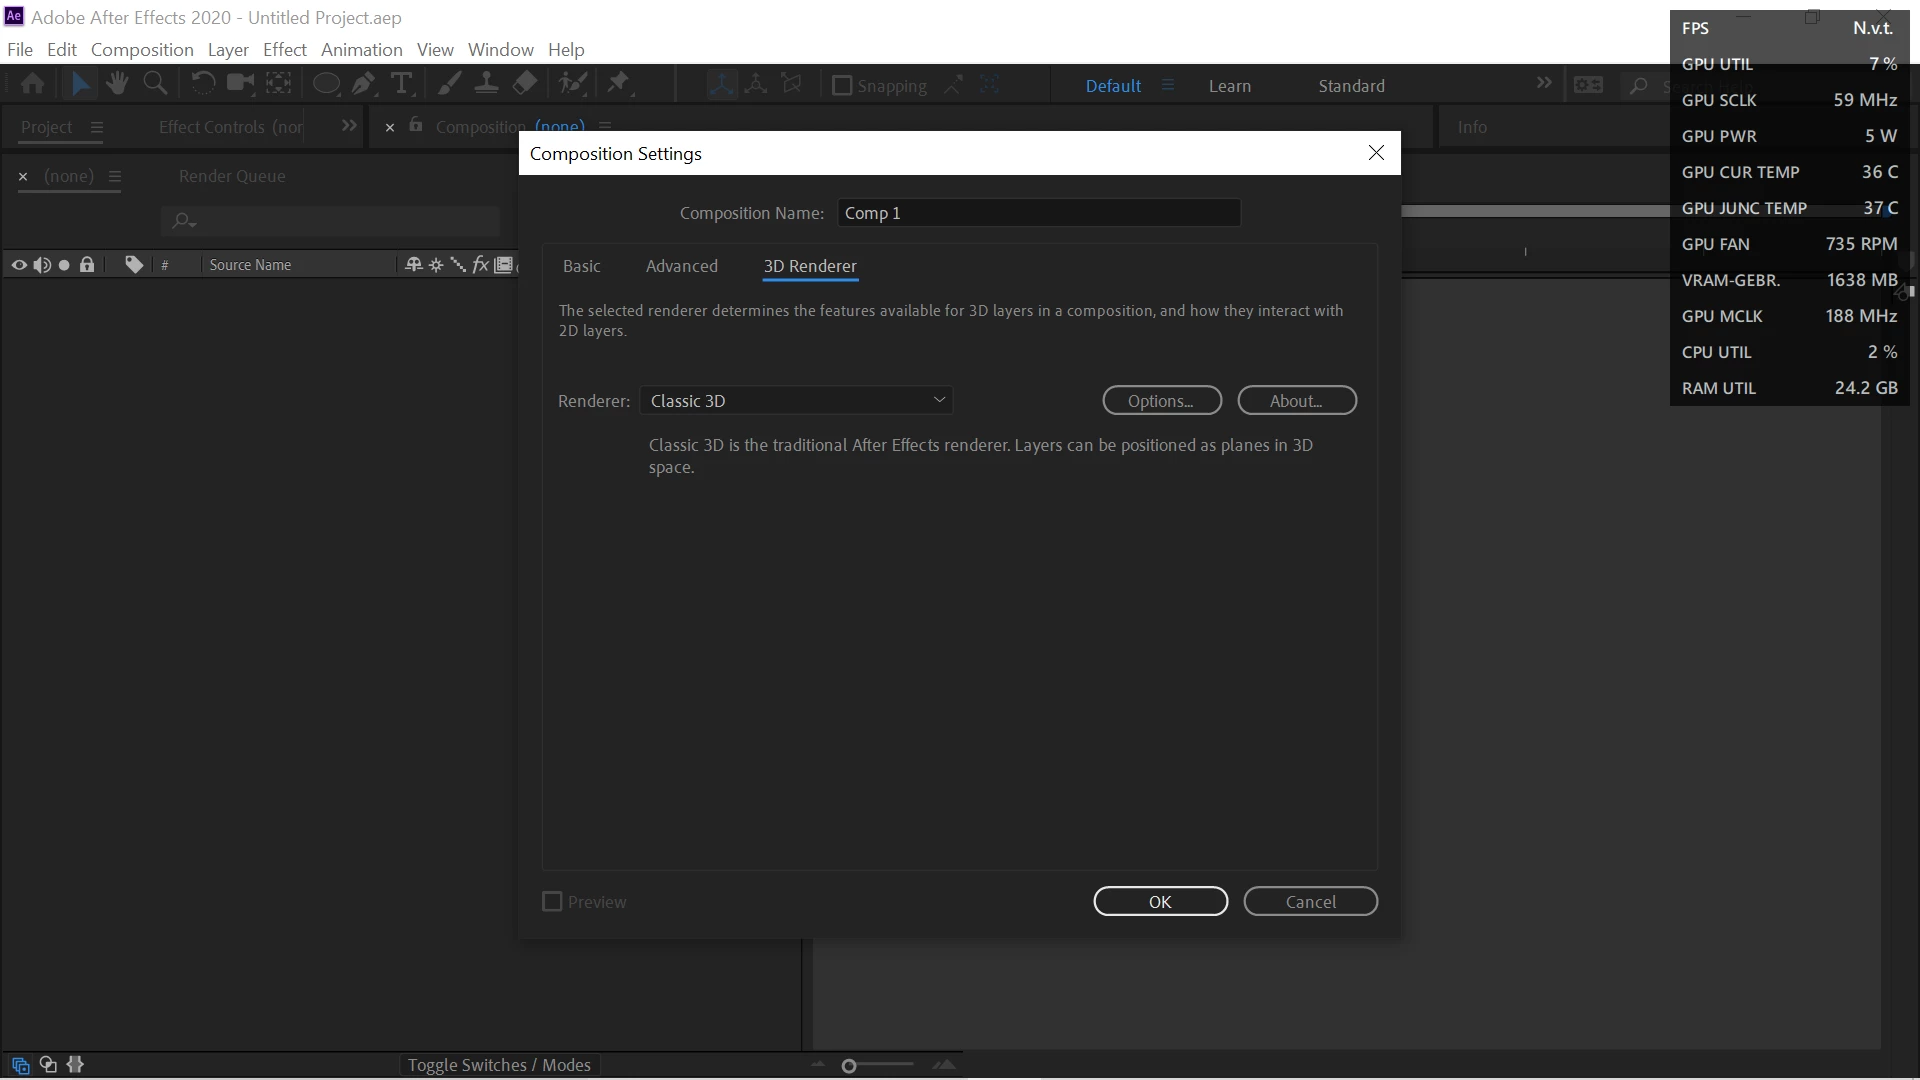
Task: Click the Options... button
Action: [x=1161, y=401]
